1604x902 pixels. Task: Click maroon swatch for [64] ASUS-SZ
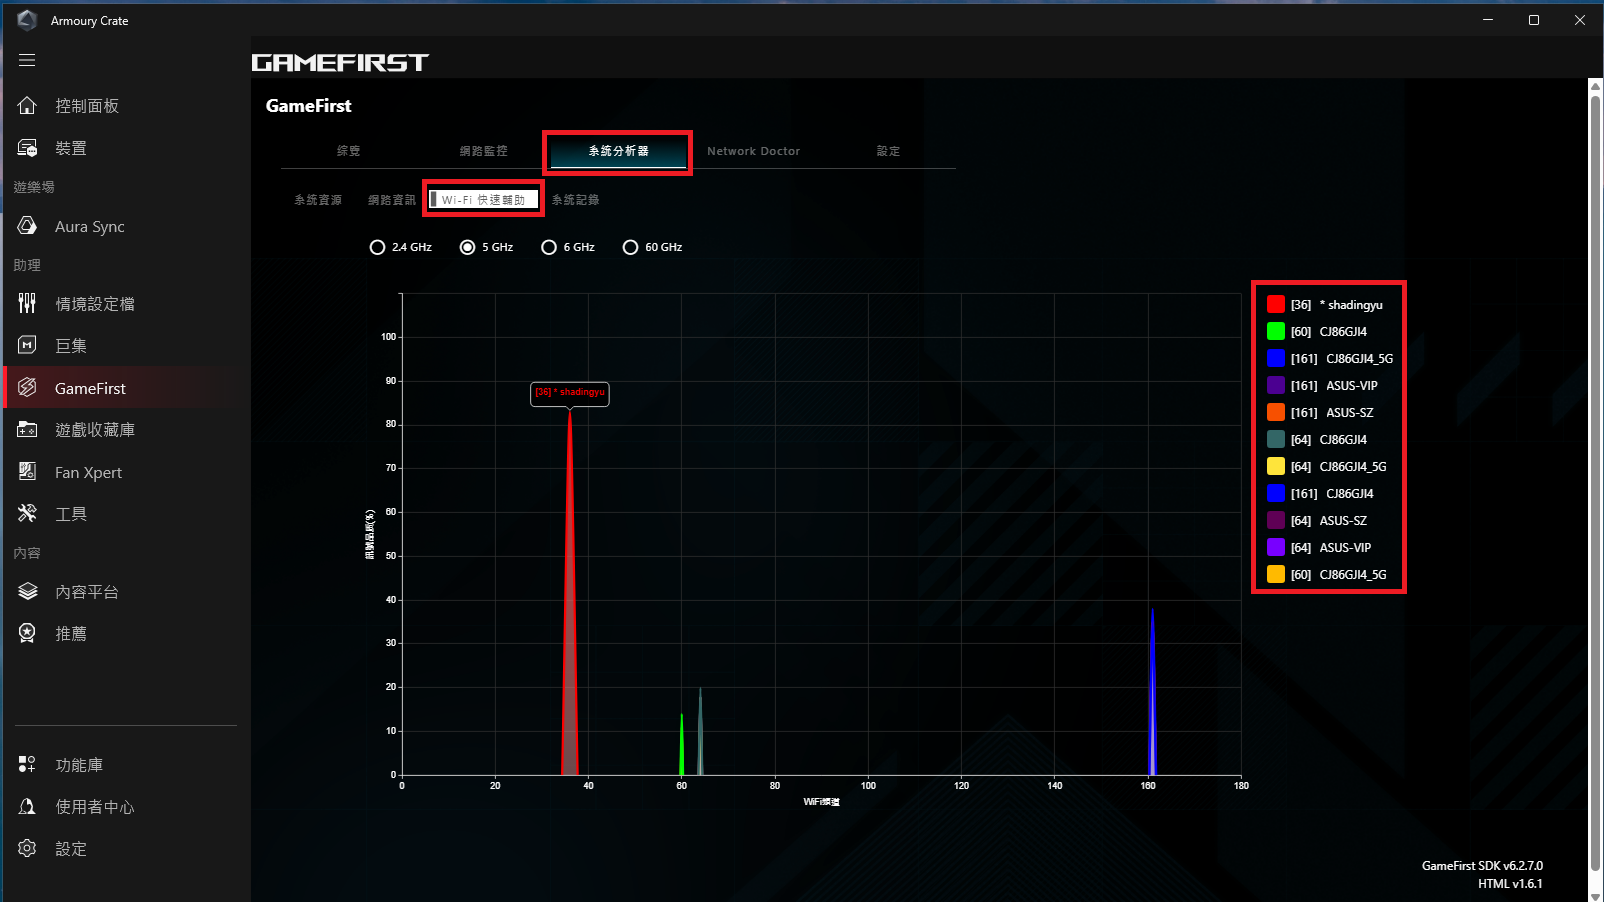coord(1276,520)
